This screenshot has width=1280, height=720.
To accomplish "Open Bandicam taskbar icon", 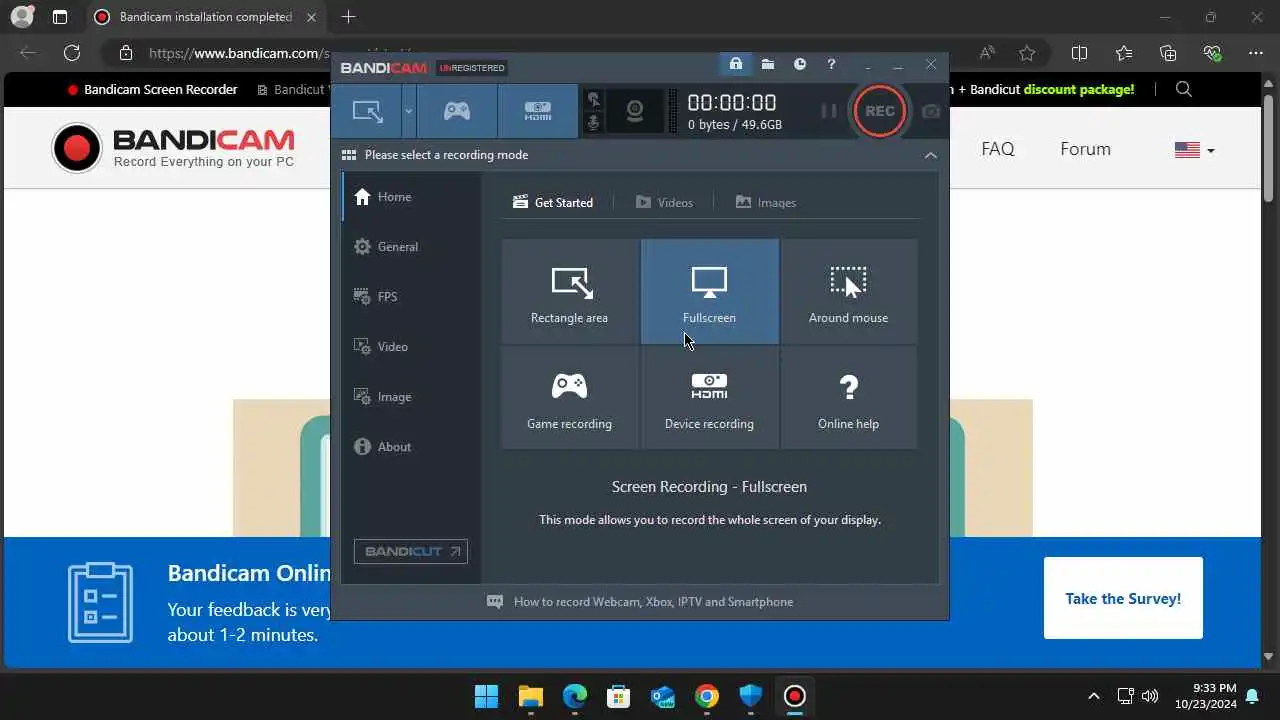I will (795, 696).
